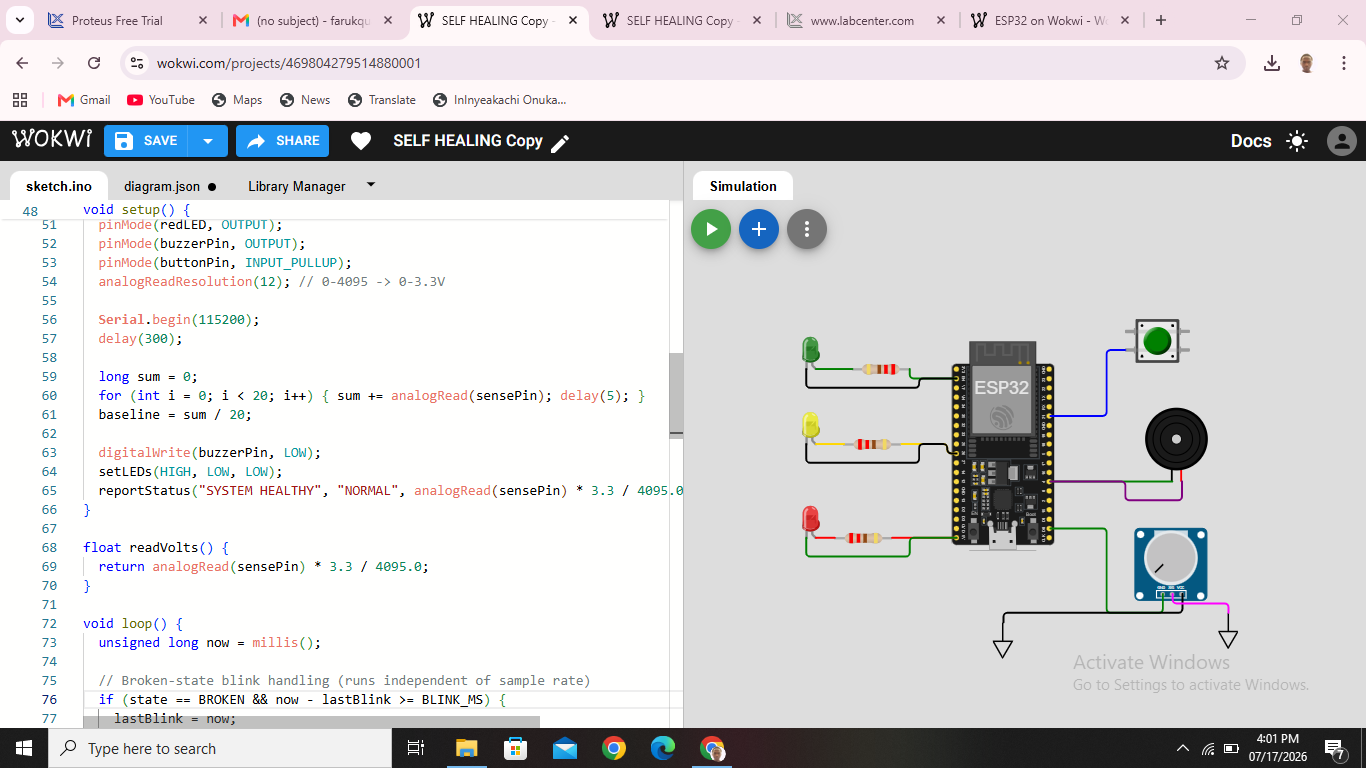
Task: Open the News bookmark
Action: [x=305, y=100]
